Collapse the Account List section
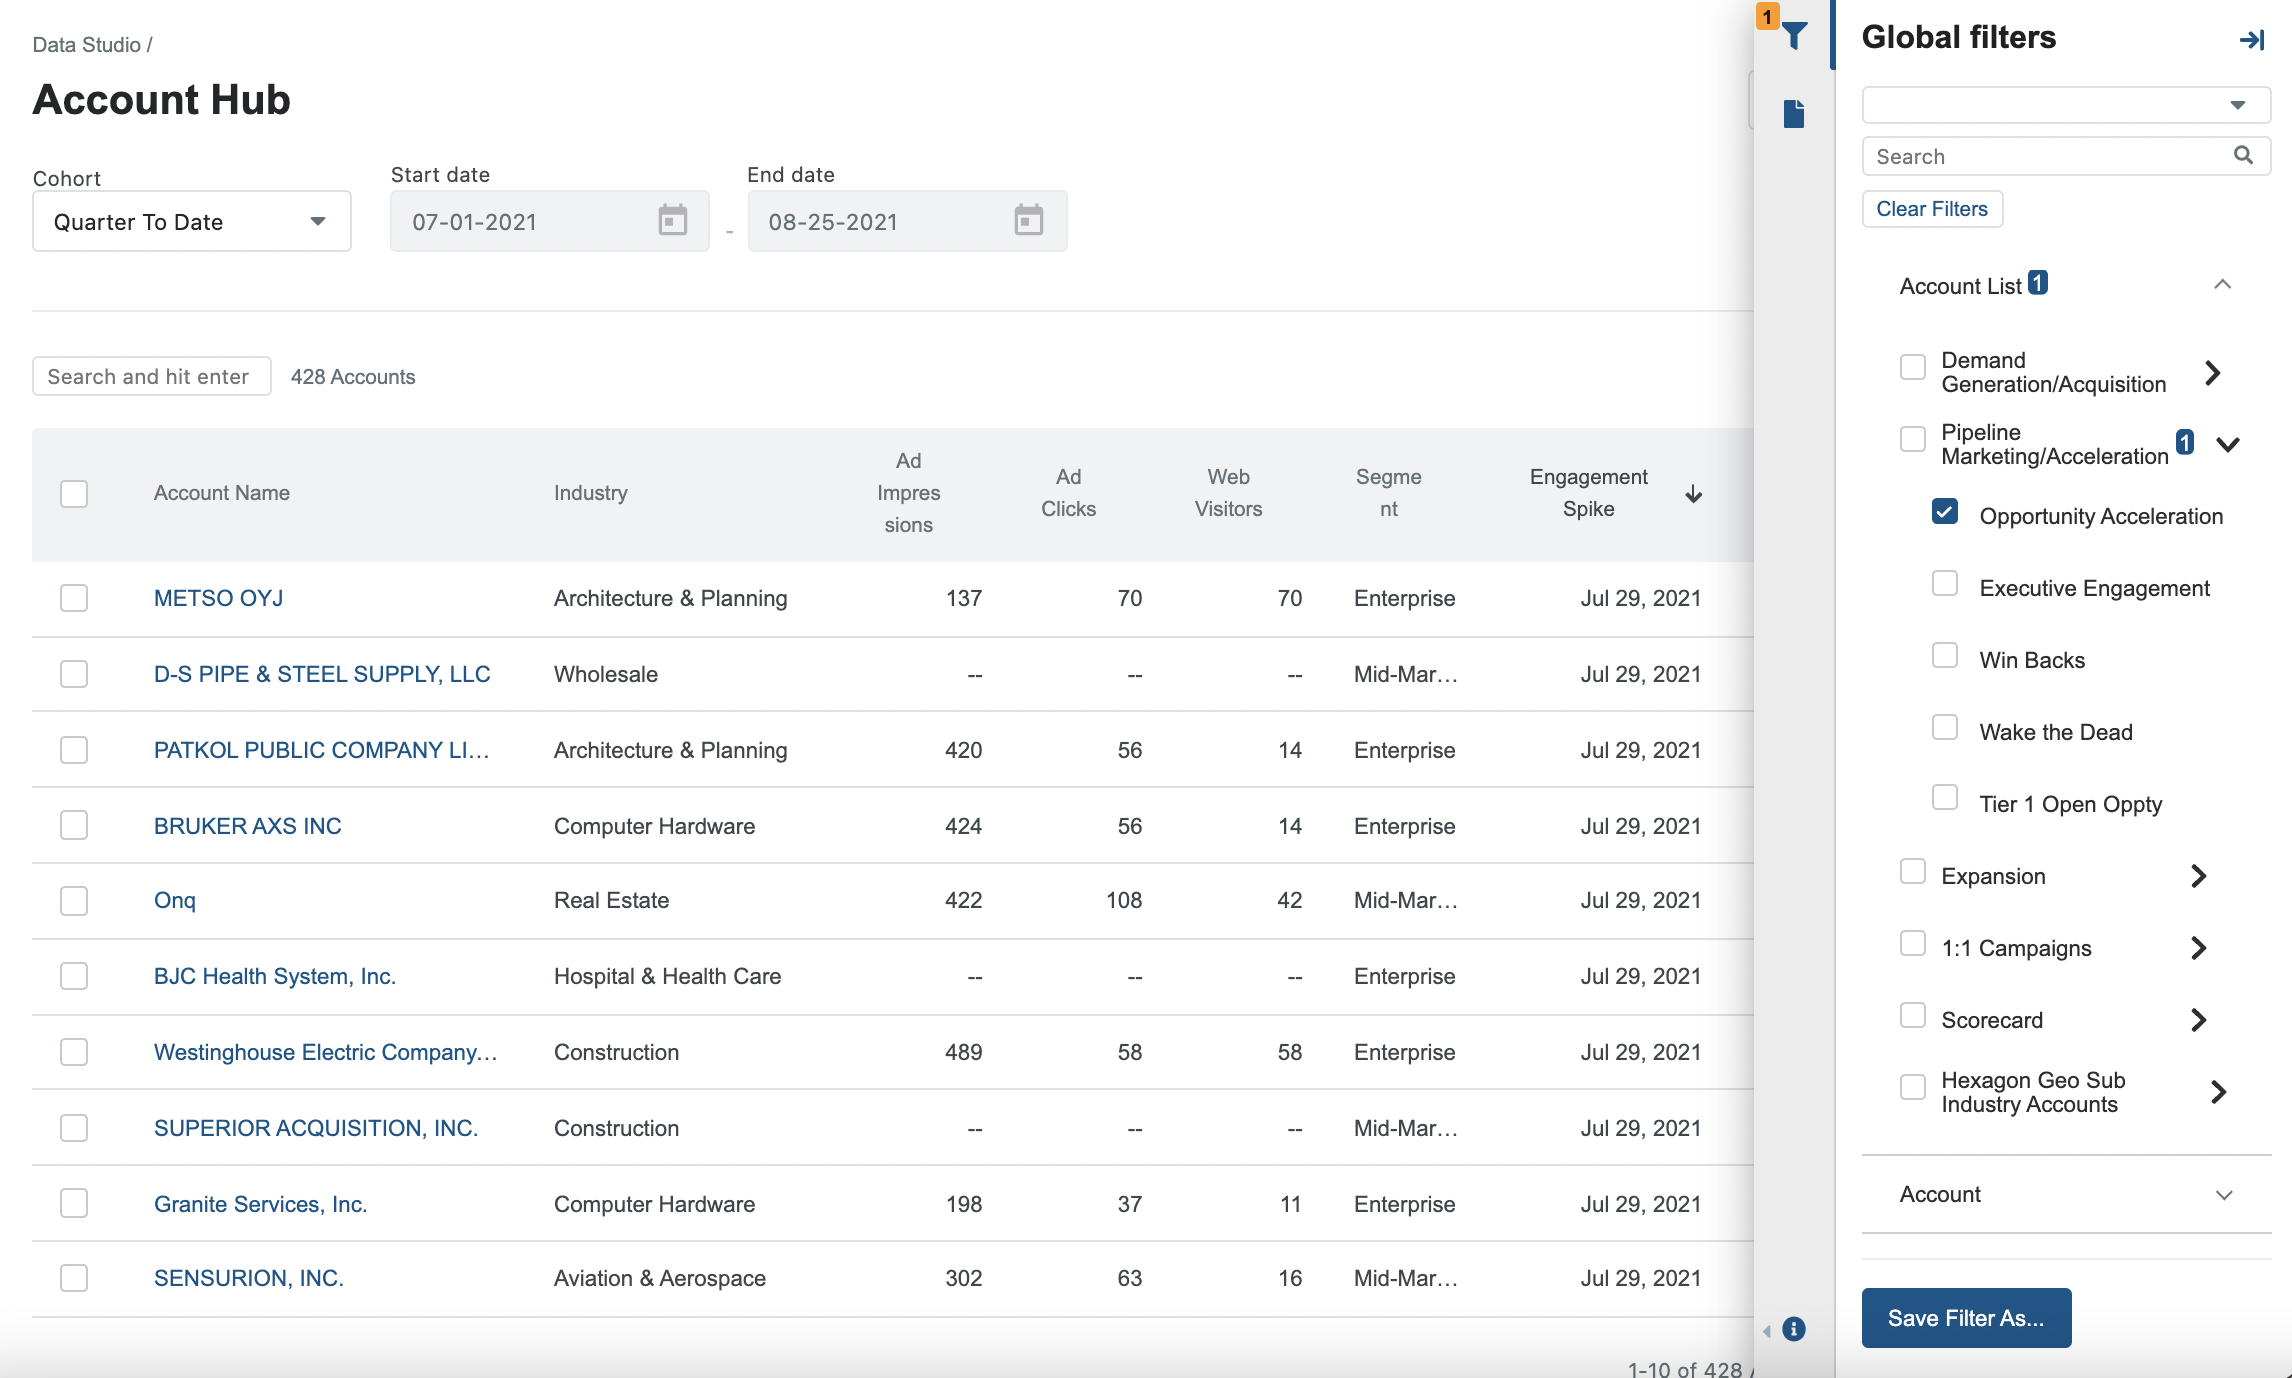The image size is (2292, 1378). tap(2222, 285)
